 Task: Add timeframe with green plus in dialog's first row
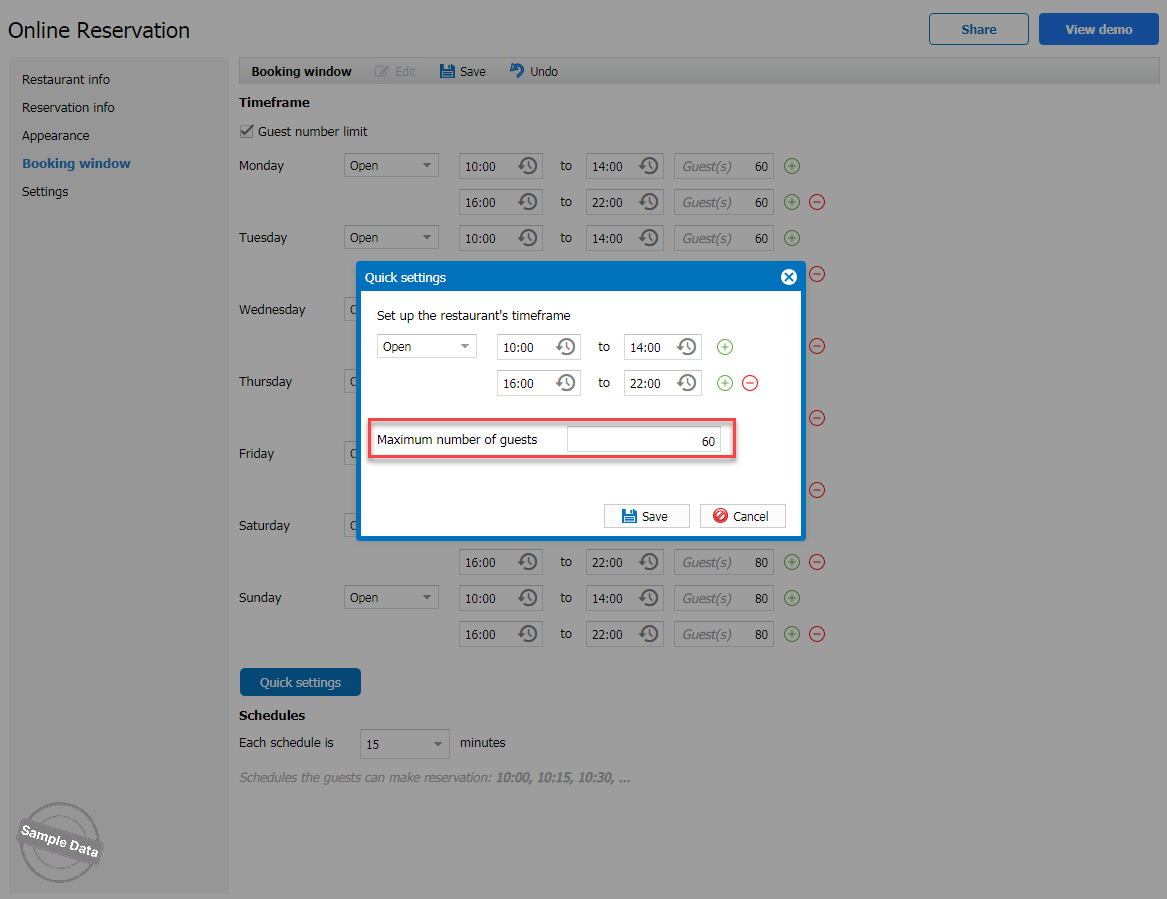725,347
